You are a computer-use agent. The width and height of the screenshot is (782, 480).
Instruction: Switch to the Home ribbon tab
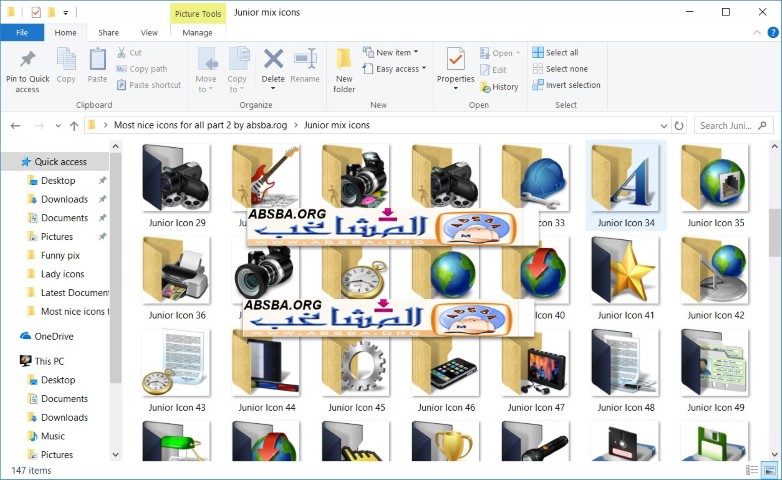(x=65, y=32)
